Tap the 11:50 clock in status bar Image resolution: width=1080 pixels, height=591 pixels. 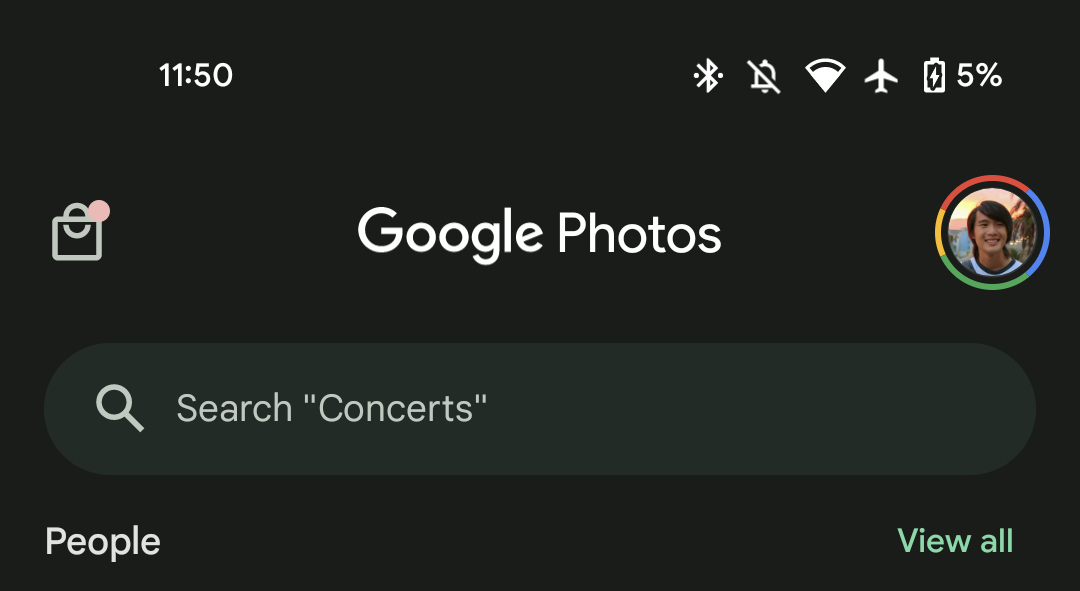[196, 75]
